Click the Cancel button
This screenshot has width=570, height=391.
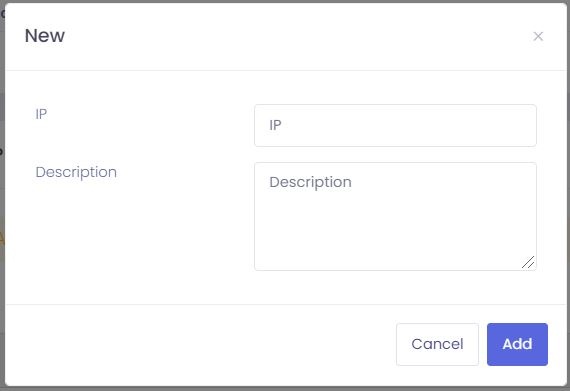(x=437, y=344)
